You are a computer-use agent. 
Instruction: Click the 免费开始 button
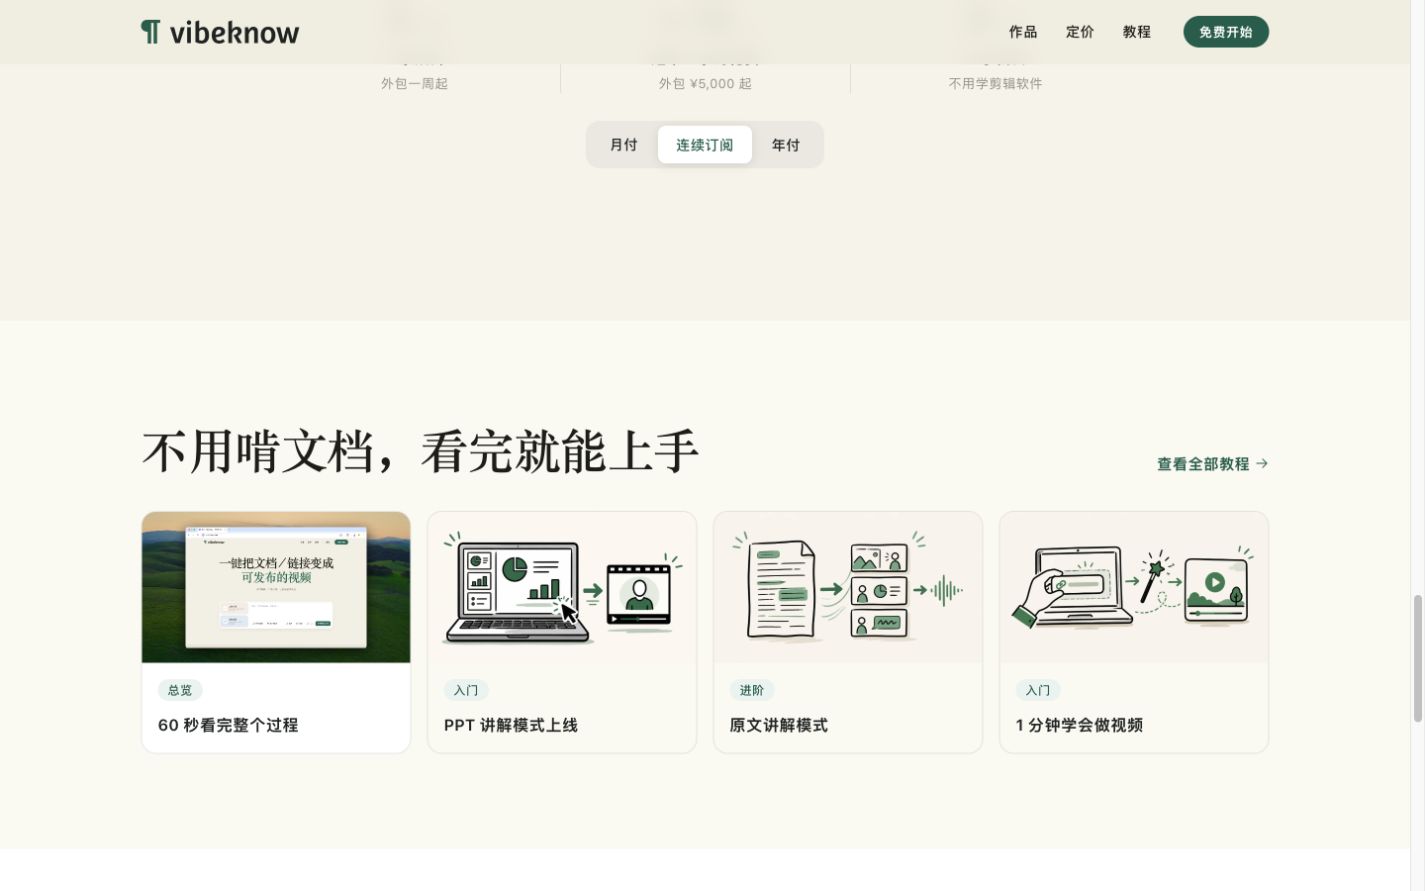(x=1226, y=32)
